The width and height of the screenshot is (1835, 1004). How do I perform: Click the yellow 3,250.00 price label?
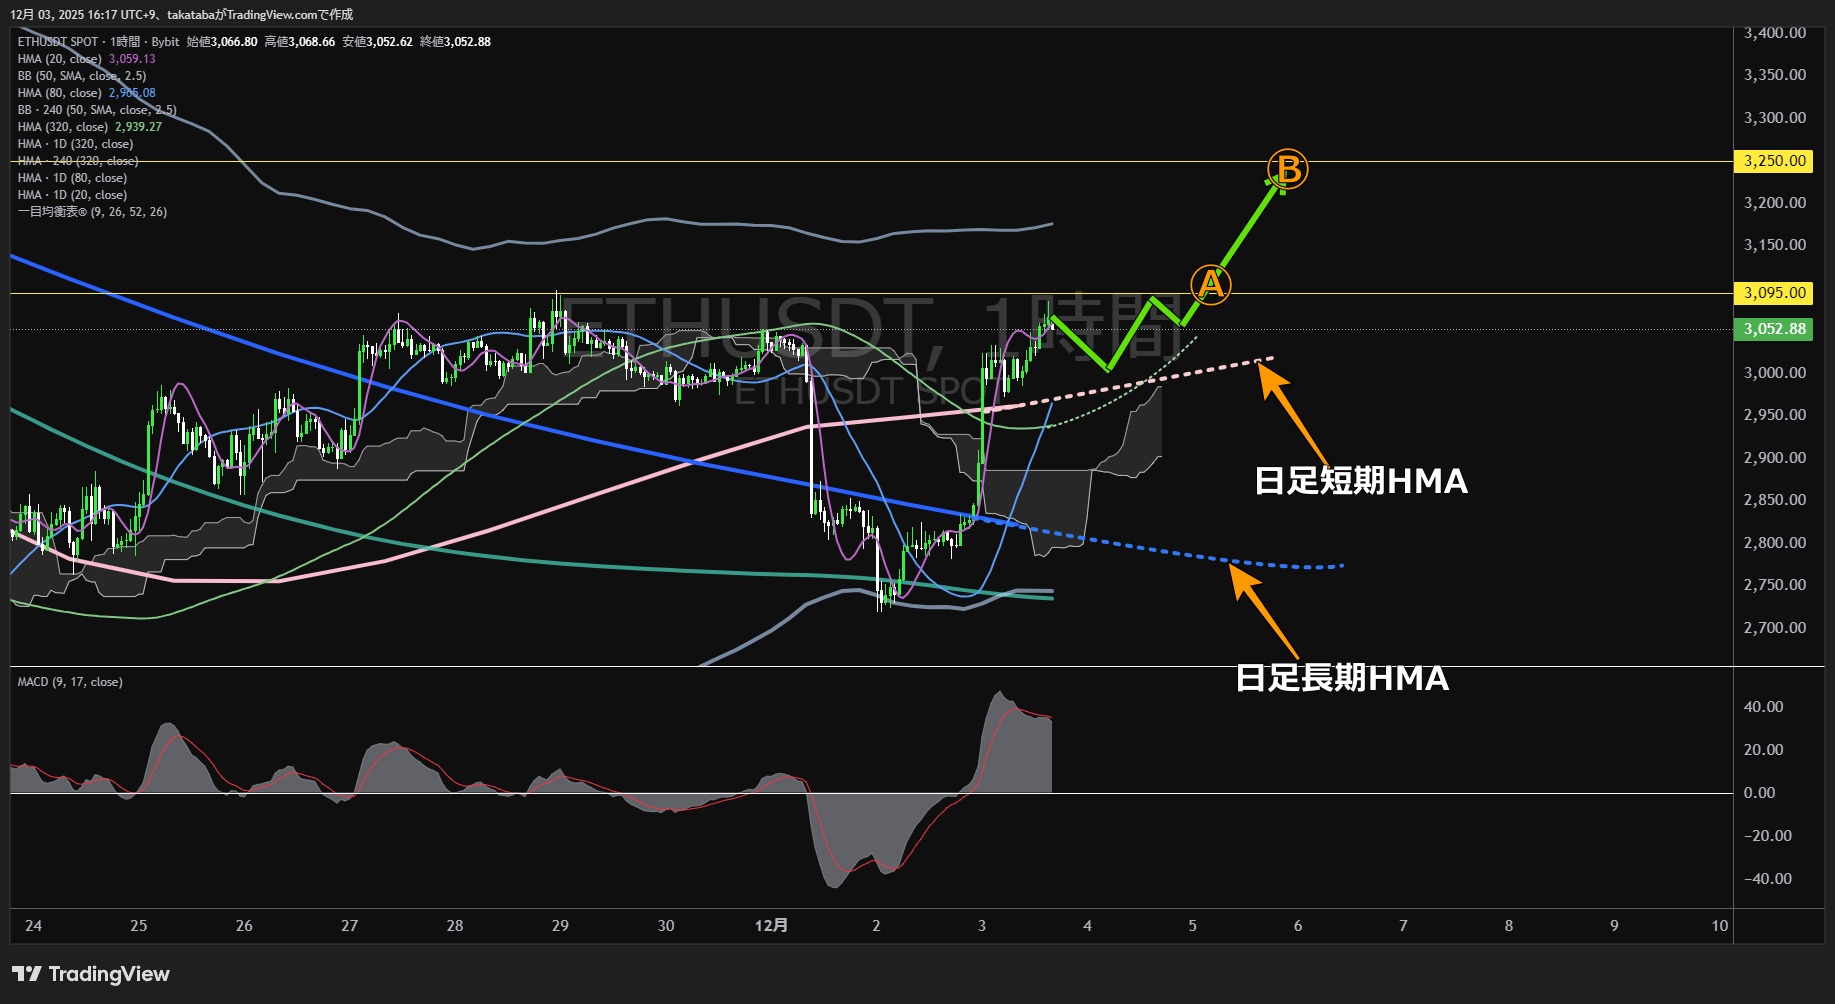tap(1773, 161)
